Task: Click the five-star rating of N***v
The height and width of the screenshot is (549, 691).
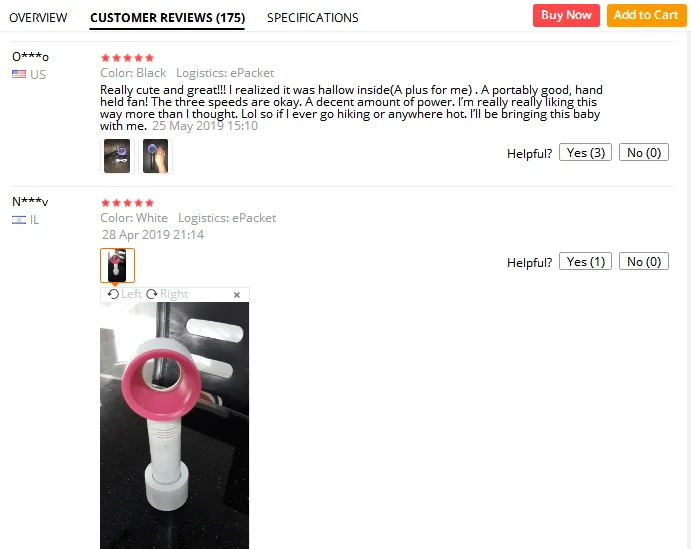Action: click(x=127, y=203)
